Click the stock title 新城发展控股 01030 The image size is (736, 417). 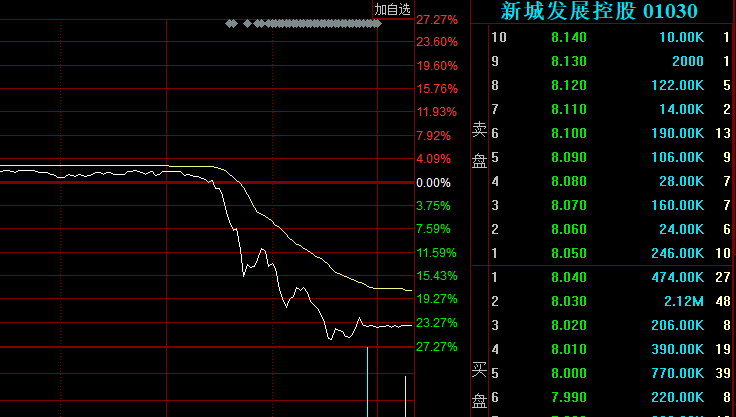[599, 11]
